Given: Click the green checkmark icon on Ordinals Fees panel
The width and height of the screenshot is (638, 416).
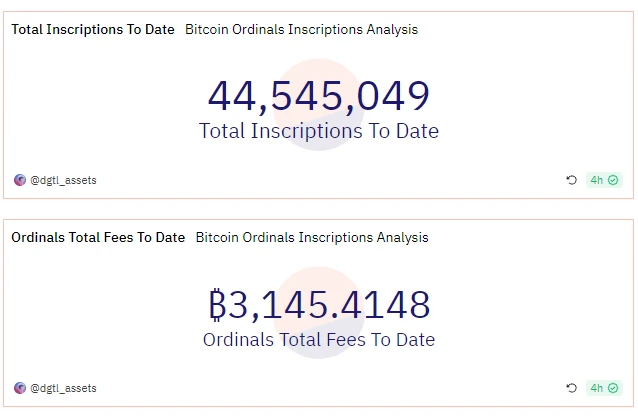Looking at the screenshot, I should (613, 388).
